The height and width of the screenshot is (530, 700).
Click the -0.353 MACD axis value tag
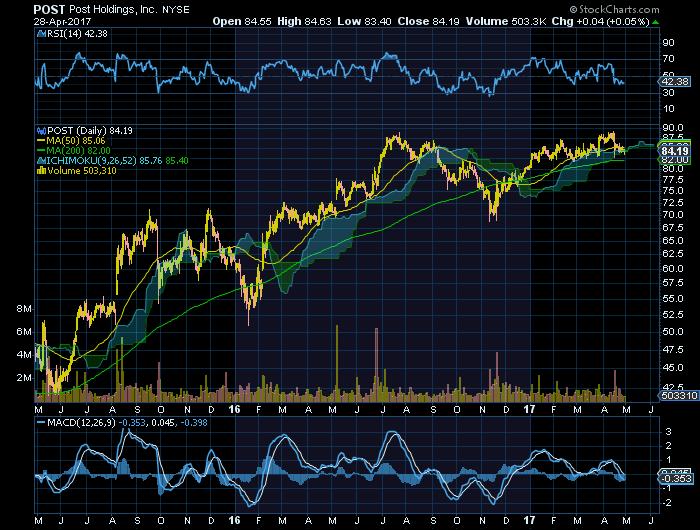[x=676, y=479]
